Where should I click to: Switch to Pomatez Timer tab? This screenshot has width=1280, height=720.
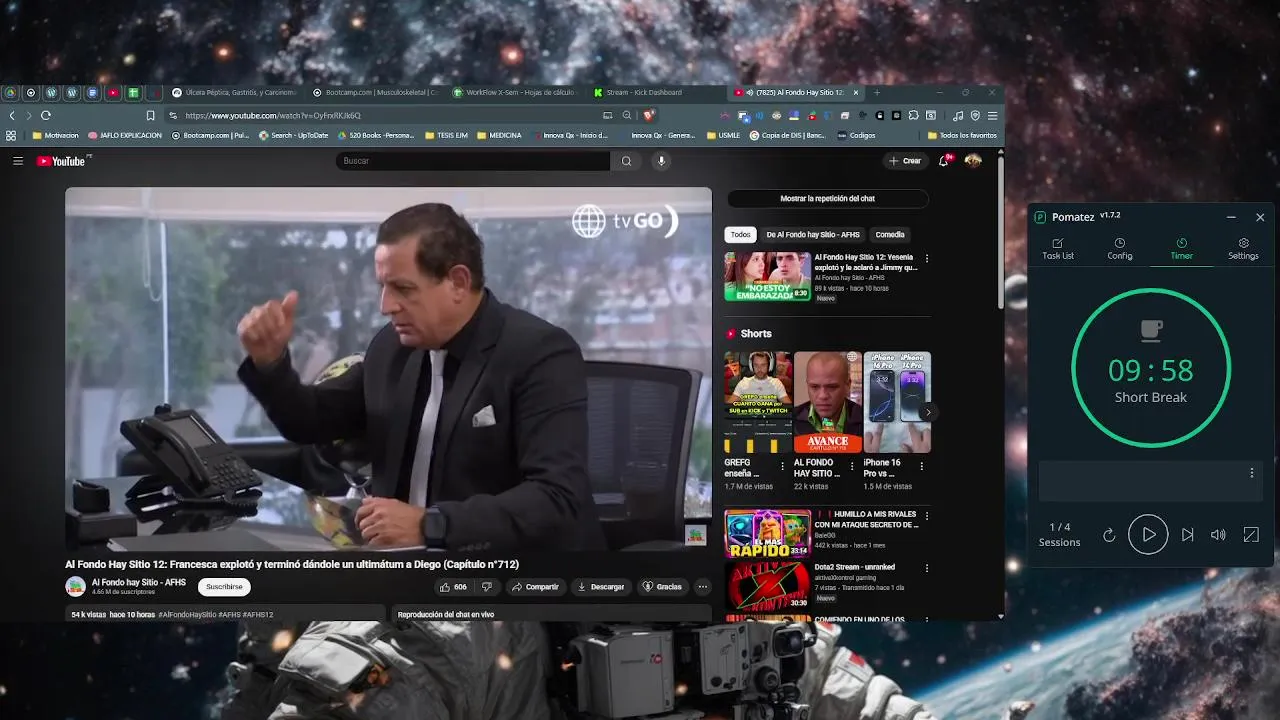(x=1182, y=249)
